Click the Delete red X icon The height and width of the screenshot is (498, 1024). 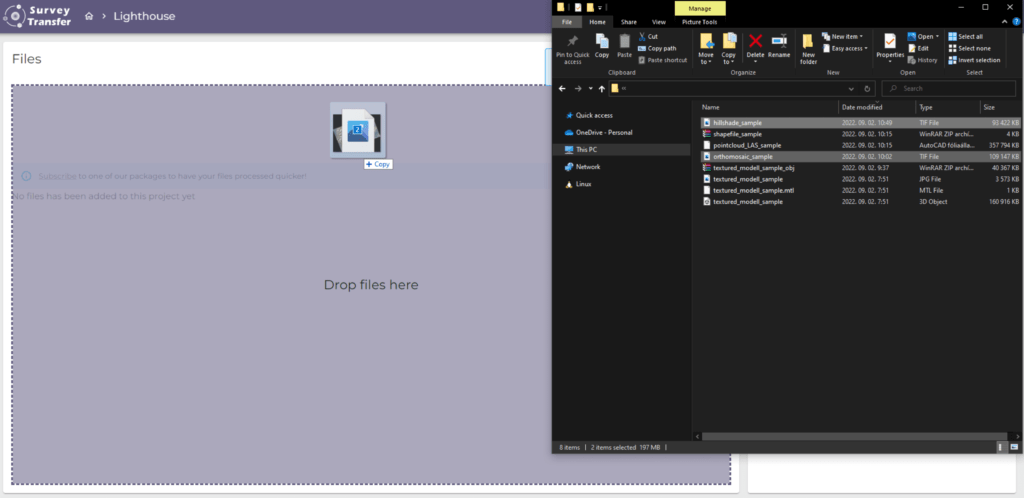(x=756, y=41)
